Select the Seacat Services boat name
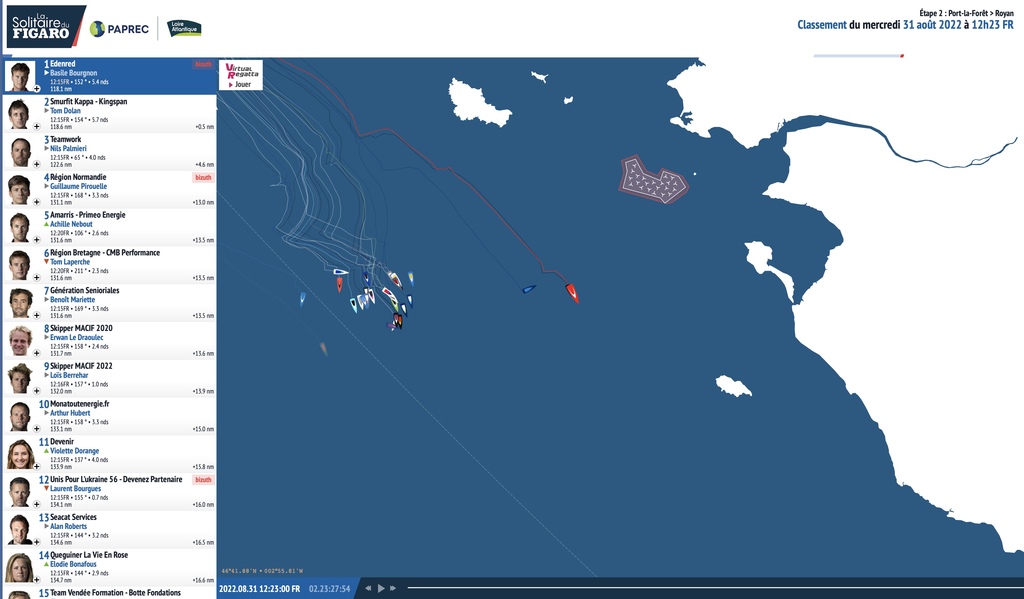The height and width of the screenshot is (599, 1024). (73, 517)
